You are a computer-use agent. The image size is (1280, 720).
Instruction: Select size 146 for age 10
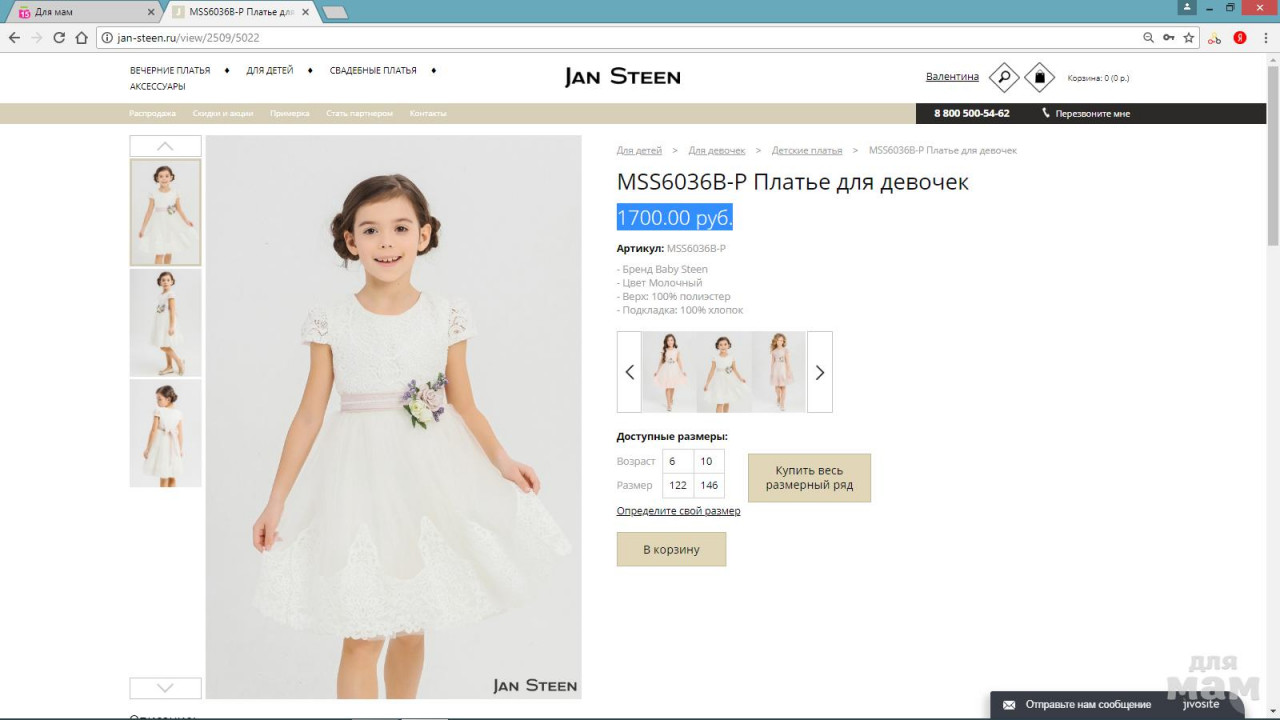(708, 485)
